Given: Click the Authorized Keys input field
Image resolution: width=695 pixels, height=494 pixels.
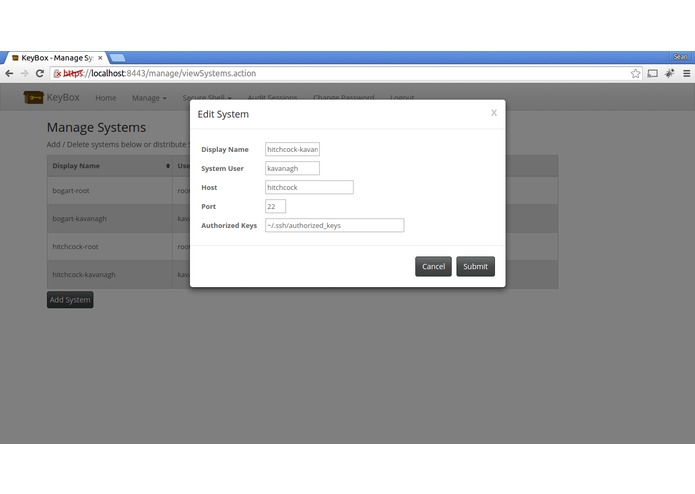Looking at the screenshot, I should click(334, 226).
